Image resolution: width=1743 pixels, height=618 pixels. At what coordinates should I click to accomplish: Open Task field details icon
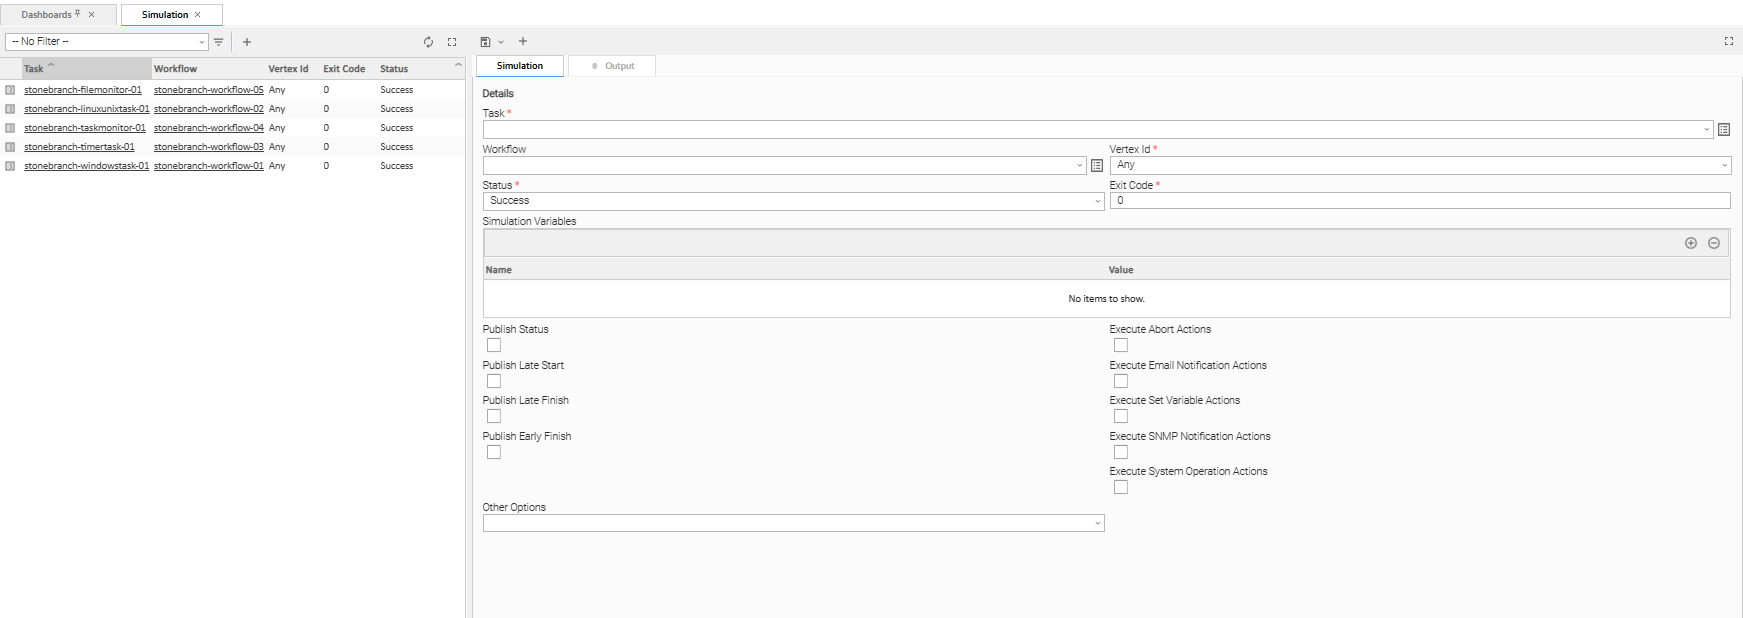[x=1724, y=130]
